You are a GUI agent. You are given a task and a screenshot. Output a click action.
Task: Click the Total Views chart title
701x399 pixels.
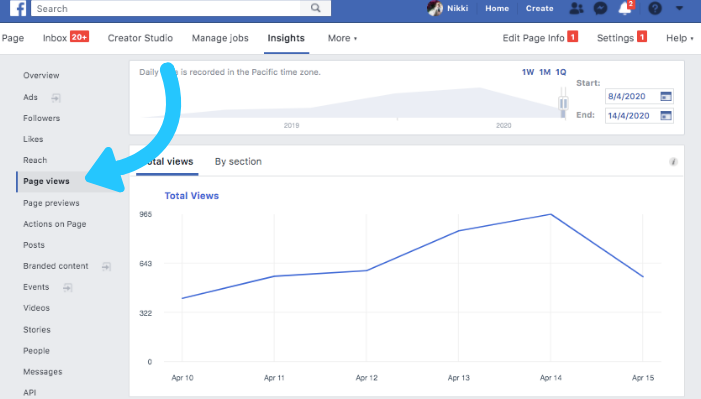191,195
